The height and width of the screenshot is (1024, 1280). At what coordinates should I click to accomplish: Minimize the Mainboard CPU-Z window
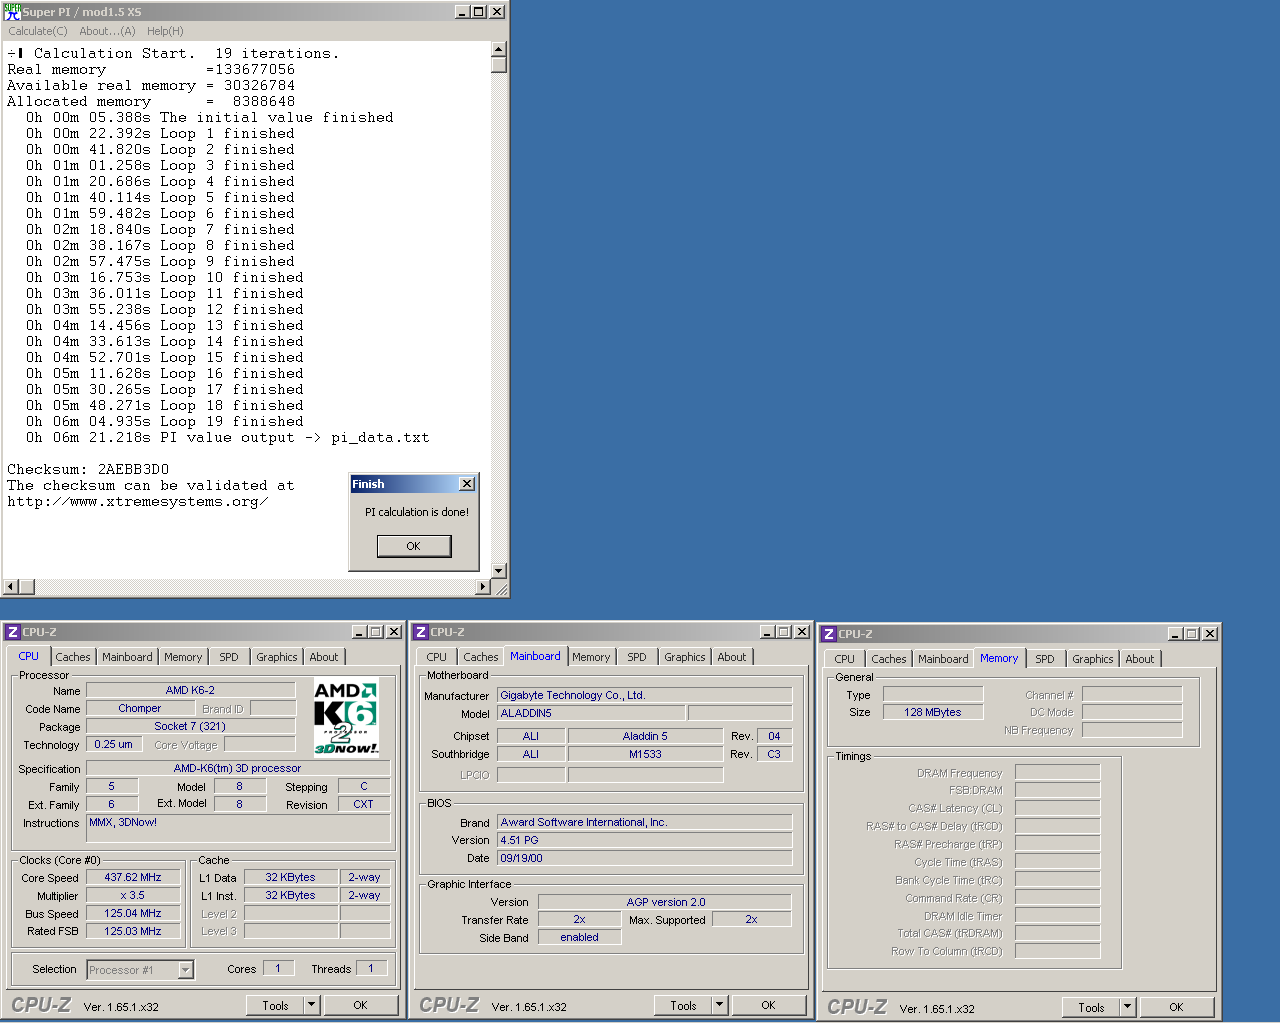767,632
